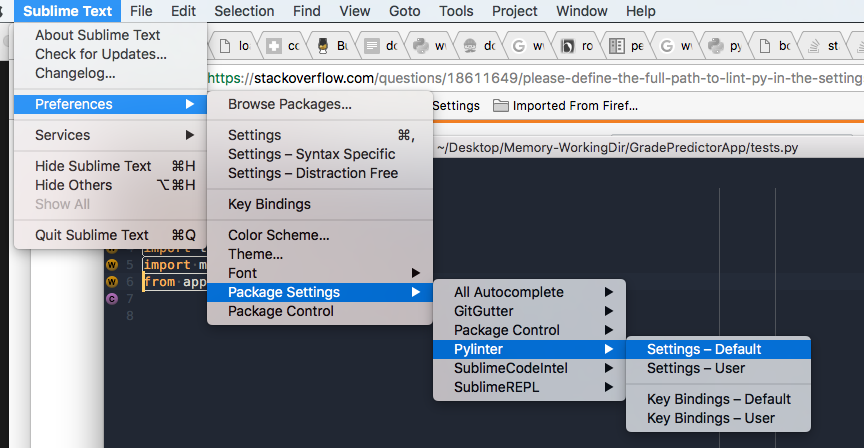The image size is (864, 448).
Task: Open the Selection menu
Action: (244, 11)
